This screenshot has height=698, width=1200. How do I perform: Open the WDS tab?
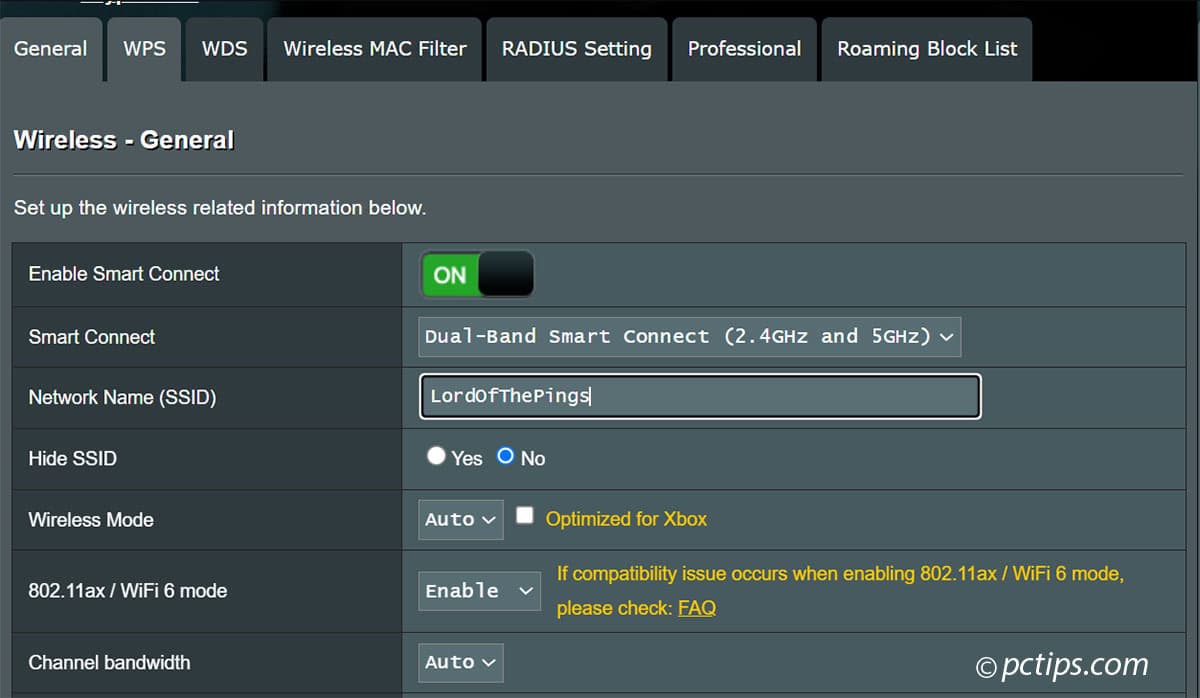pos(223,48)
